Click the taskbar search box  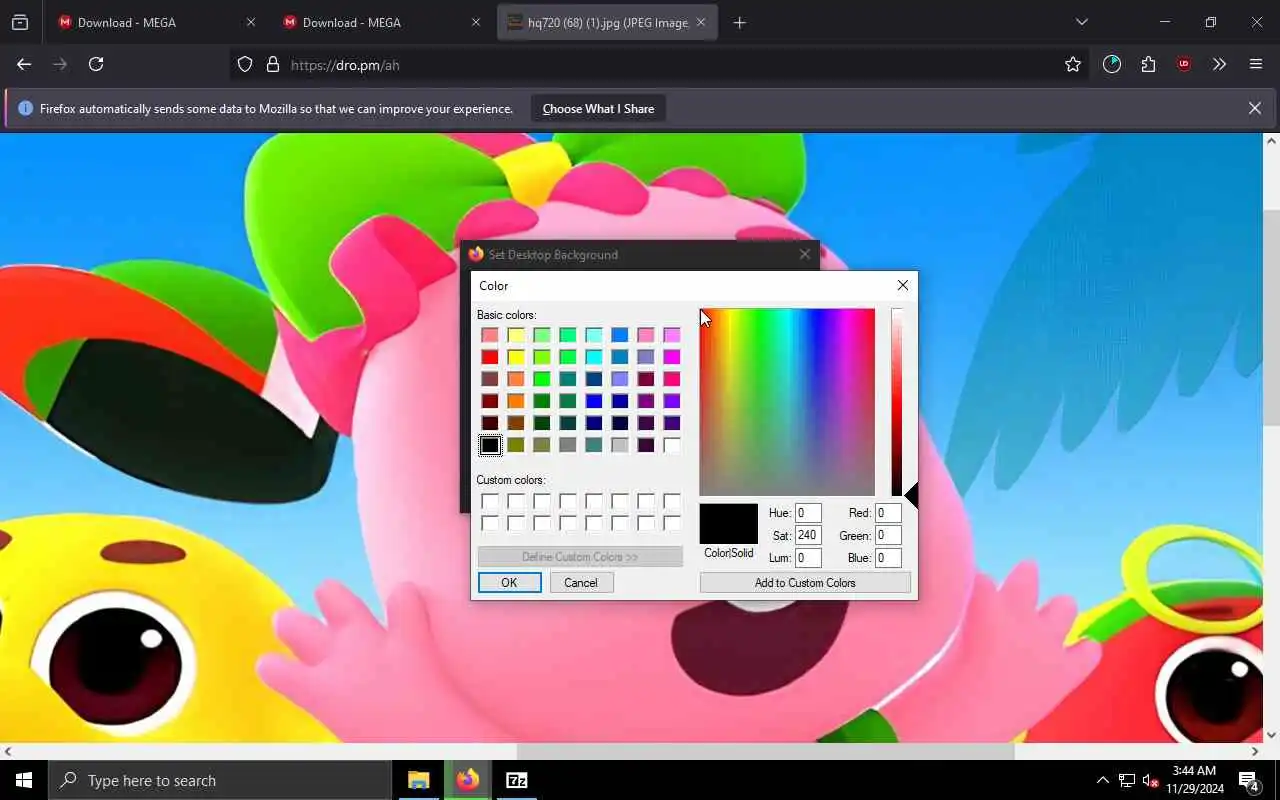(x=220, y=780)
